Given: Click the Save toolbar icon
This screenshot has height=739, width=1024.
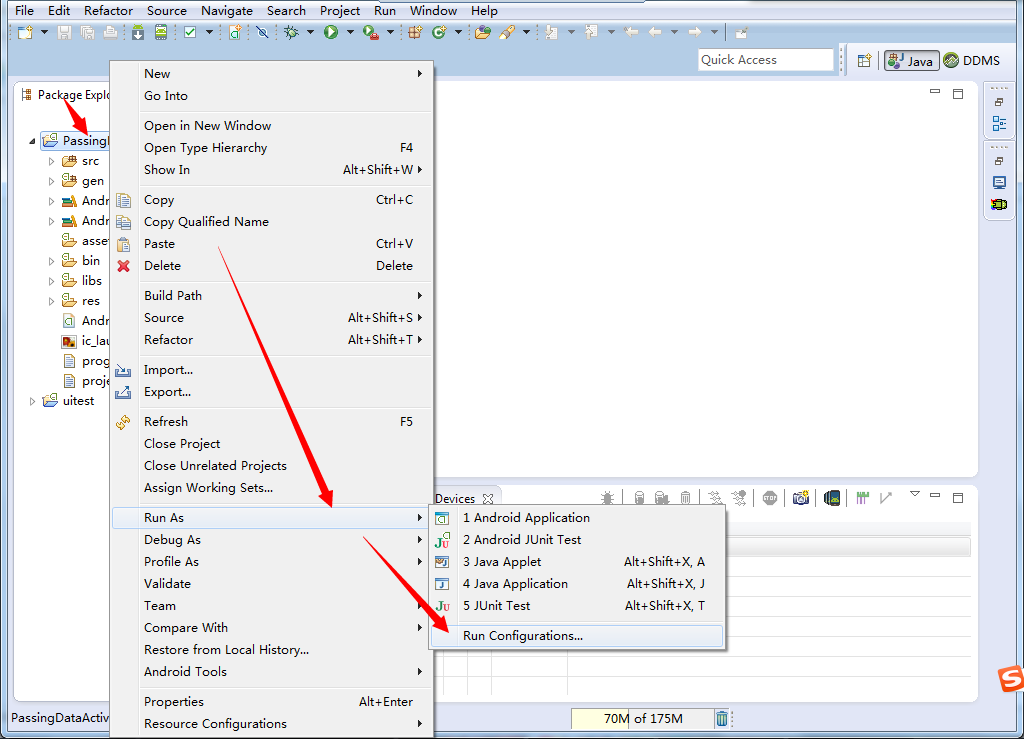Looking at the screenshot, I should (64, 32).
